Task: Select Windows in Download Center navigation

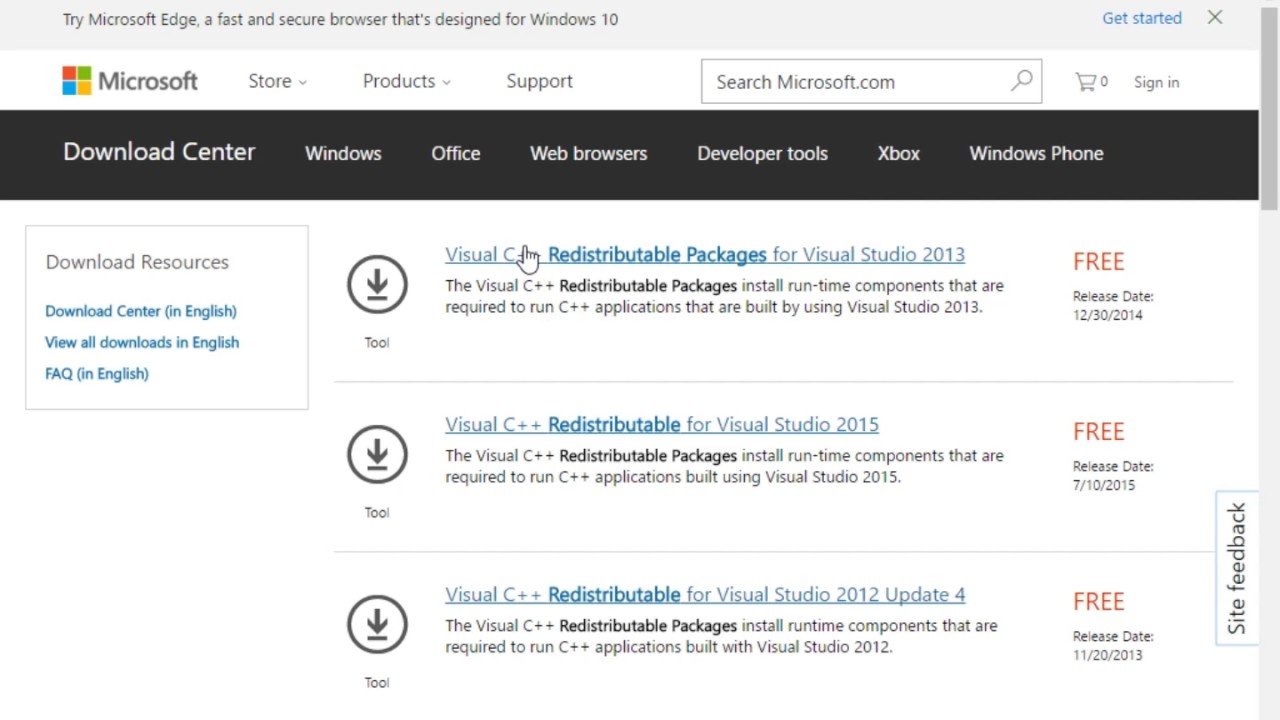Action: pos(343,153)
